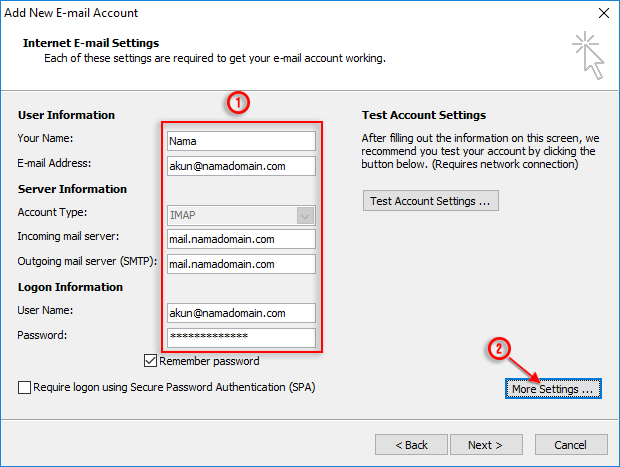This screenshot has height=467, width=620.
Task: Click the Your Name field
Action: pos(241,141)
